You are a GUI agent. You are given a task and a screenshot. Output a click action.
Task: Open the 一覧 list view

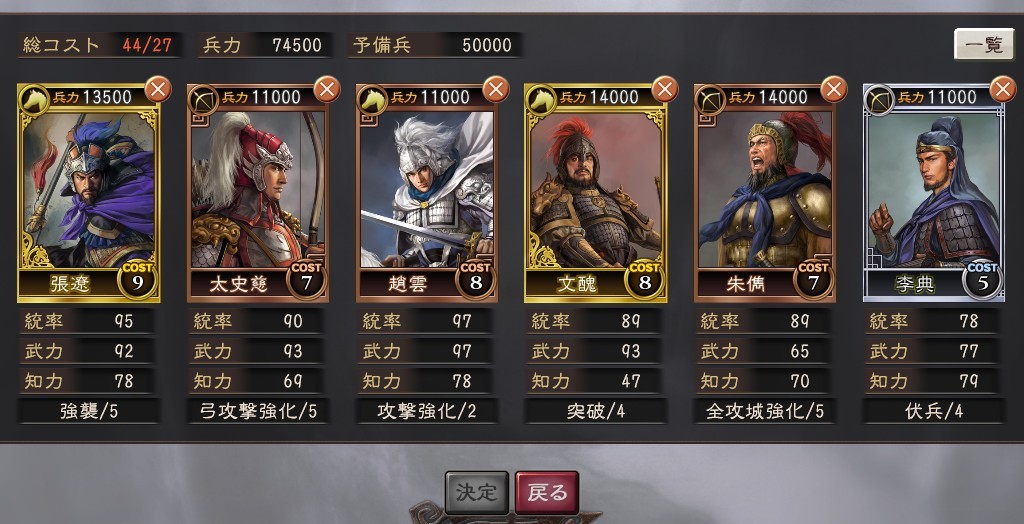coord(984,44)
